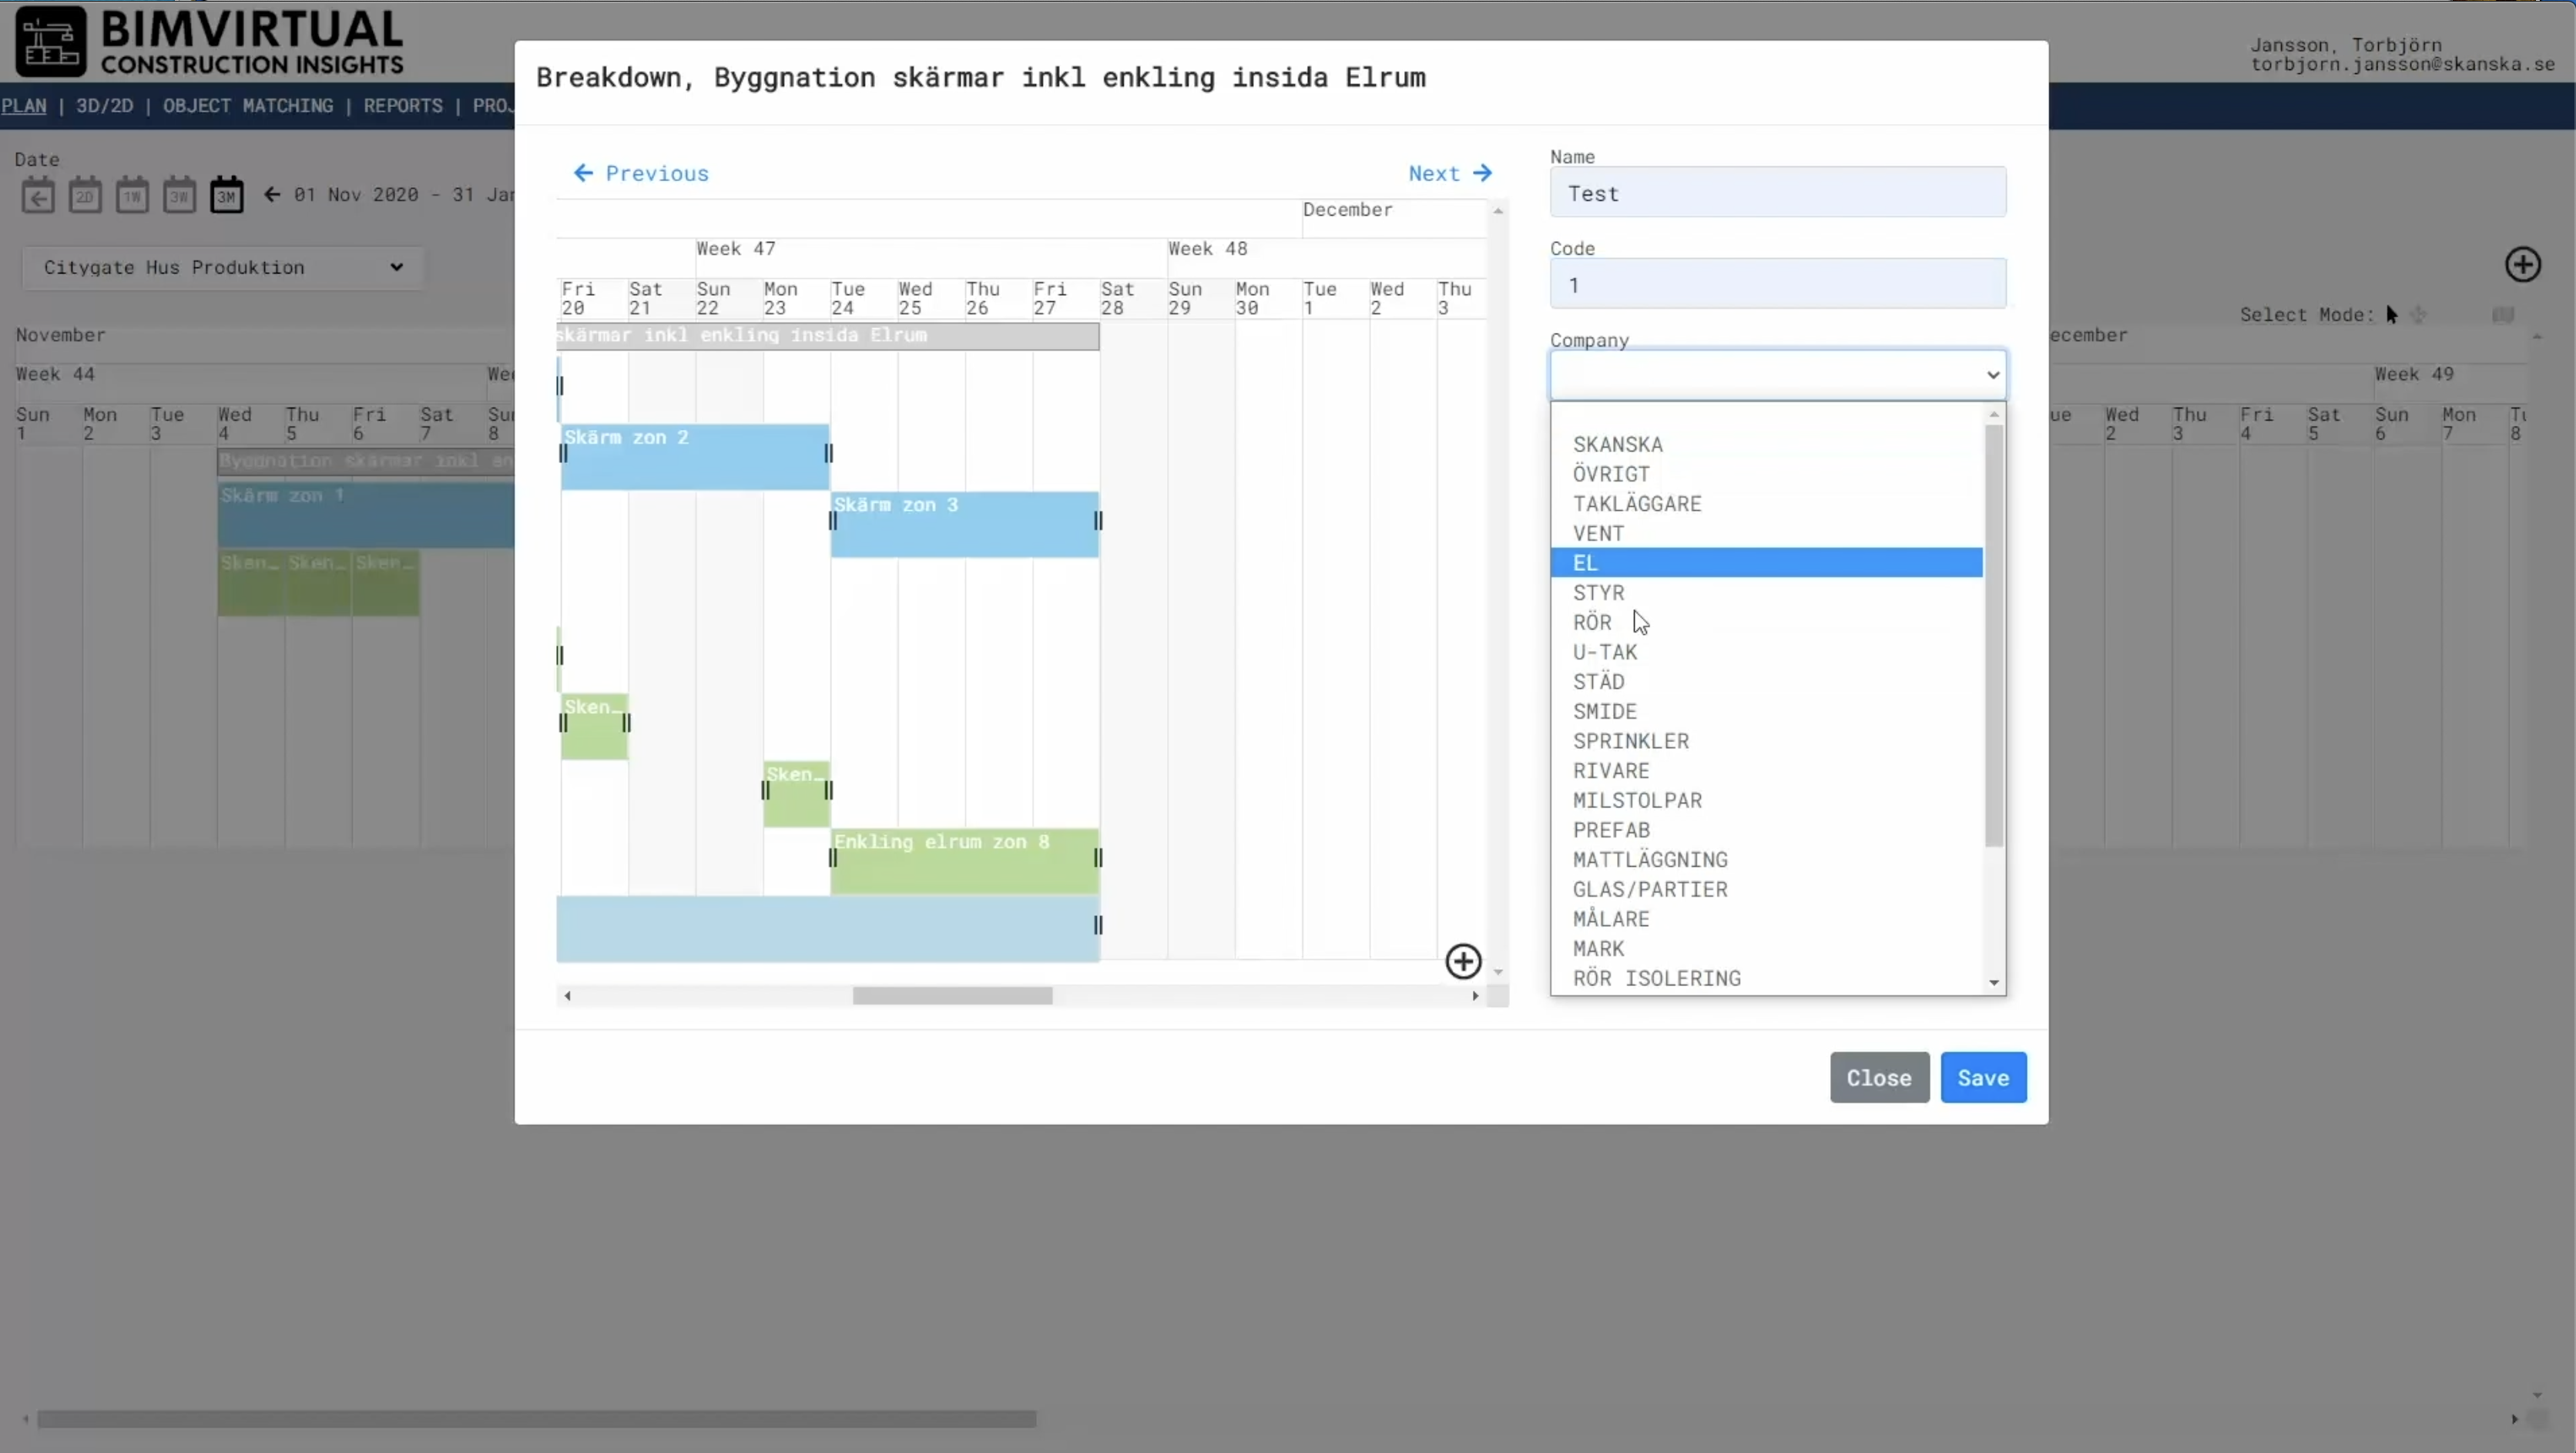The width and height of the screenshot is (2576, 1453).
Task: Choose U-TAK from Company list
Action: pos(1766,652)
